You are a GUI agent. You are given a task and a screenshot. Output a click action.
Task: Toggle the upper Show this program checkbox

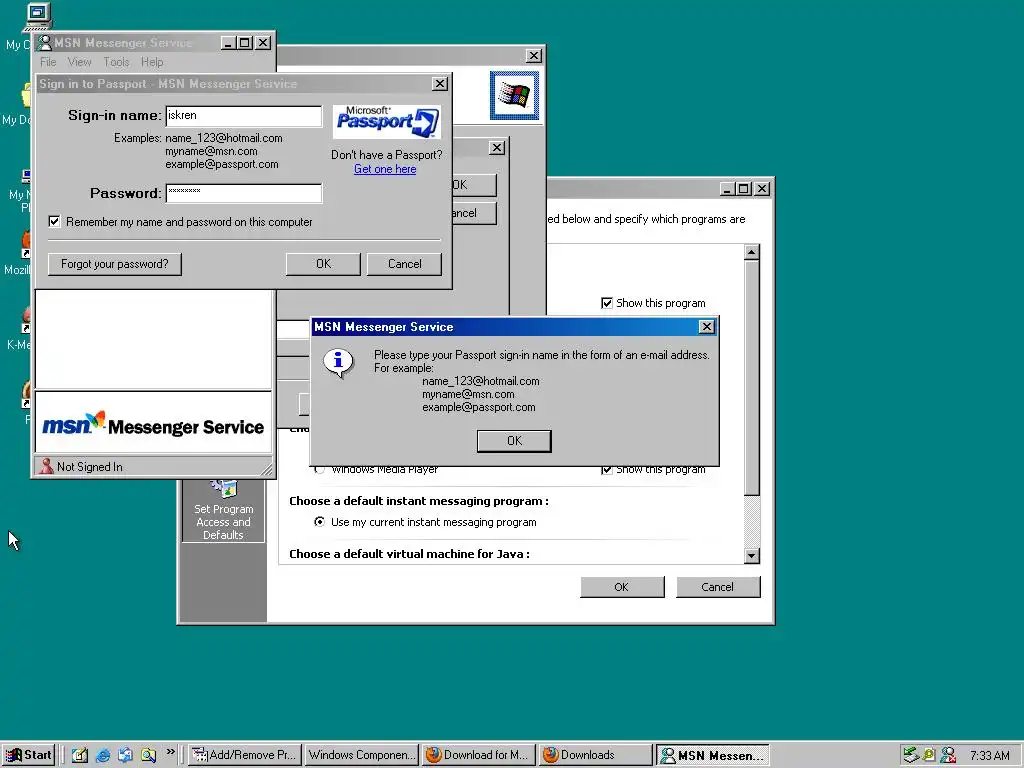[607, 303]
